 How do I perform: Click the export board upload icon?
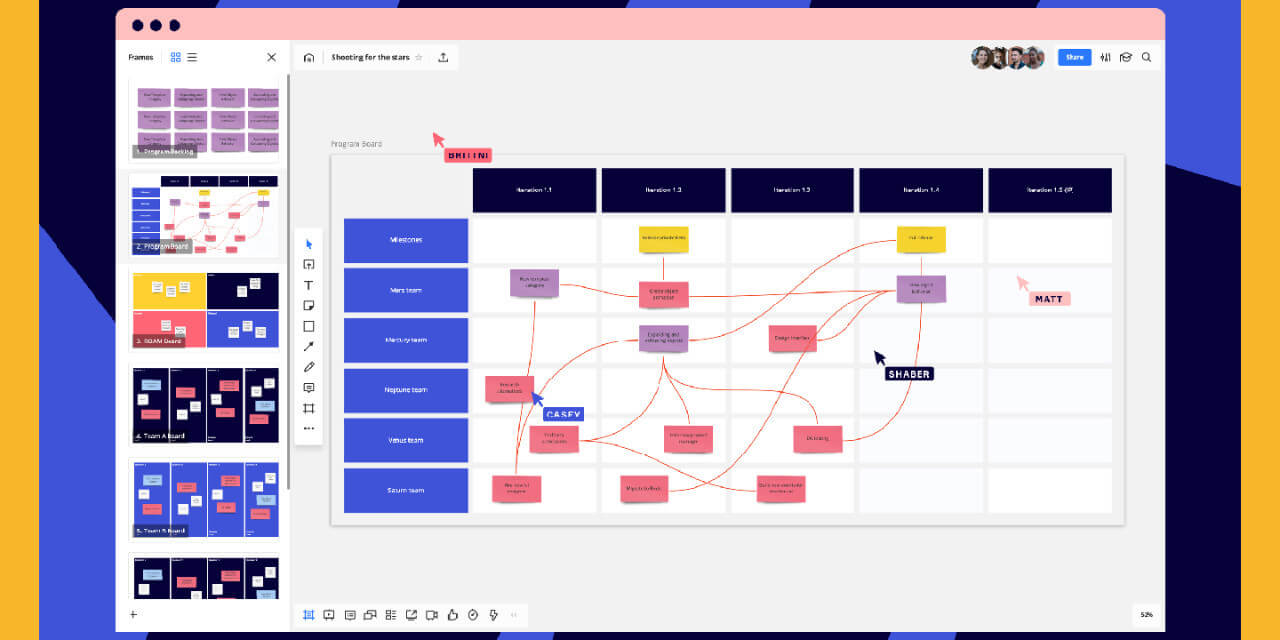point(443,57)
